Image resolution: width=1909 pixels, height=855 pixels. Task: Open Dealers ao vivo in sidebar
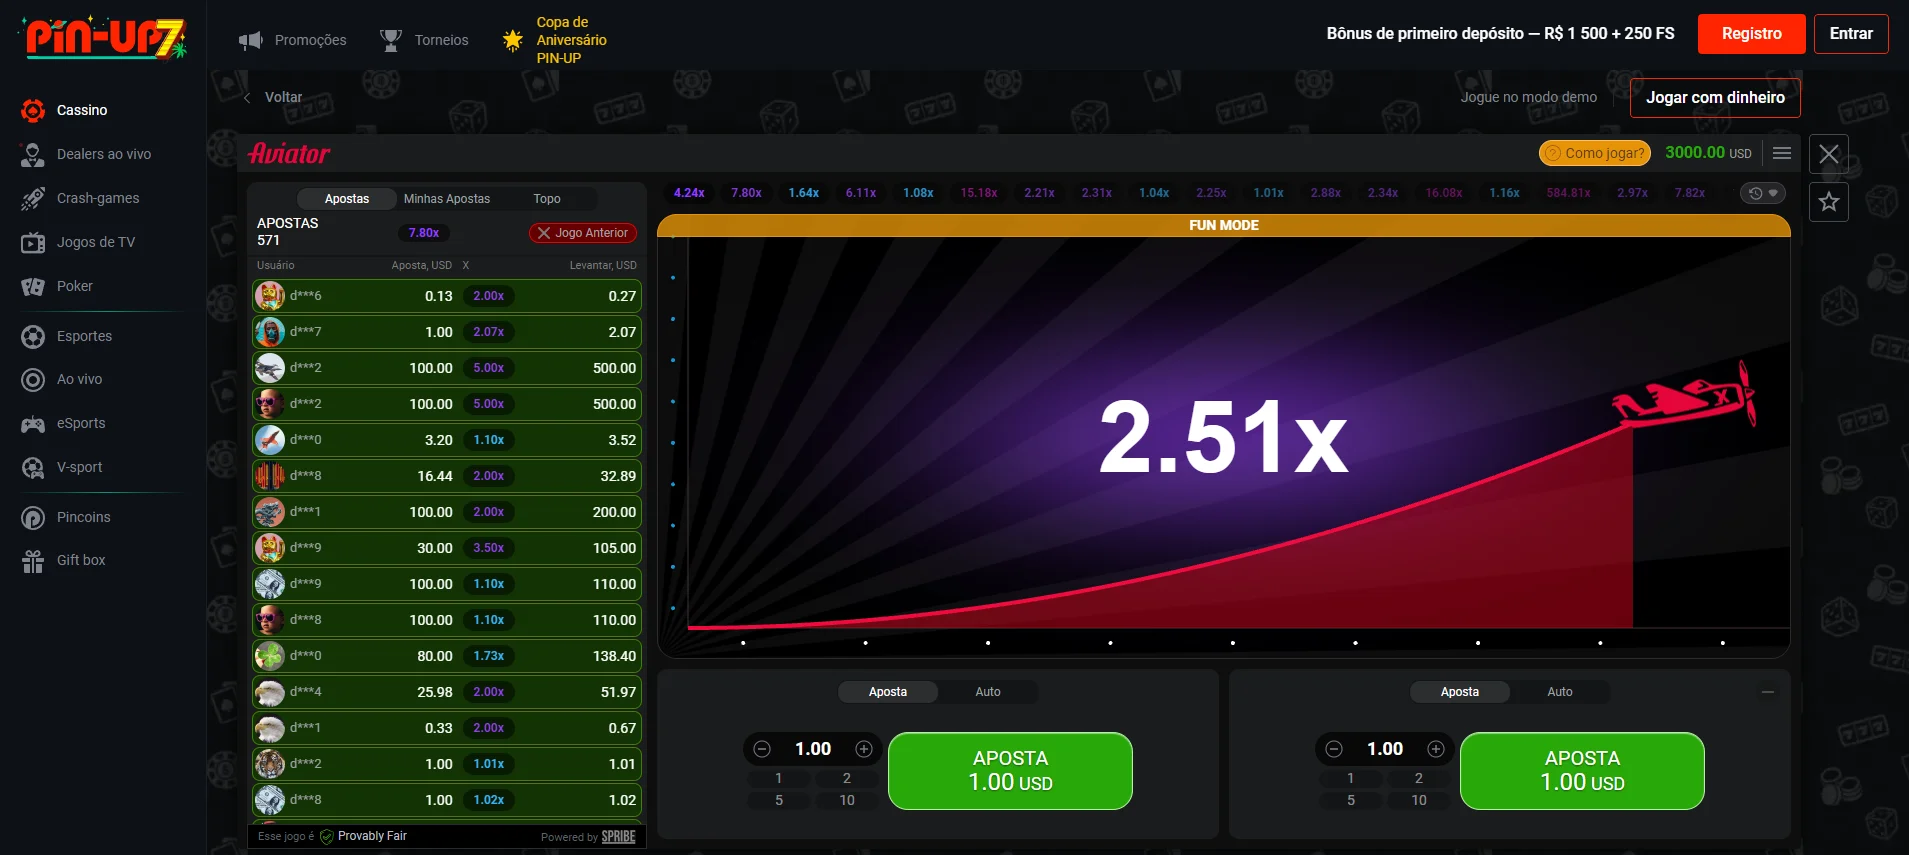(x=86, y=154)
